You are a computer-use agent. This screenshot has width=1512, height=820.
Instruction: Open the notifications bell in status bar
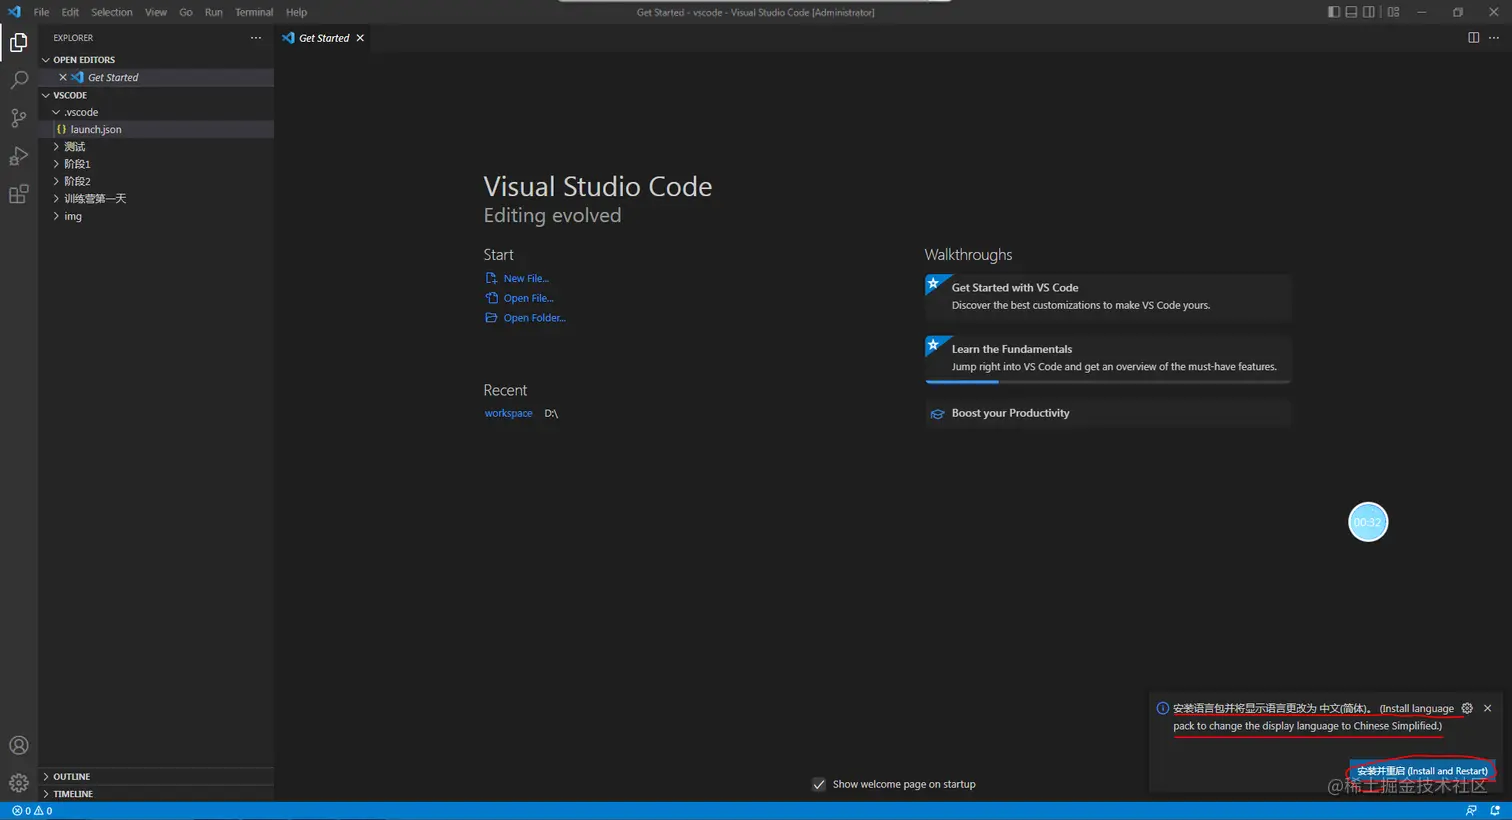click(1494, 811)
